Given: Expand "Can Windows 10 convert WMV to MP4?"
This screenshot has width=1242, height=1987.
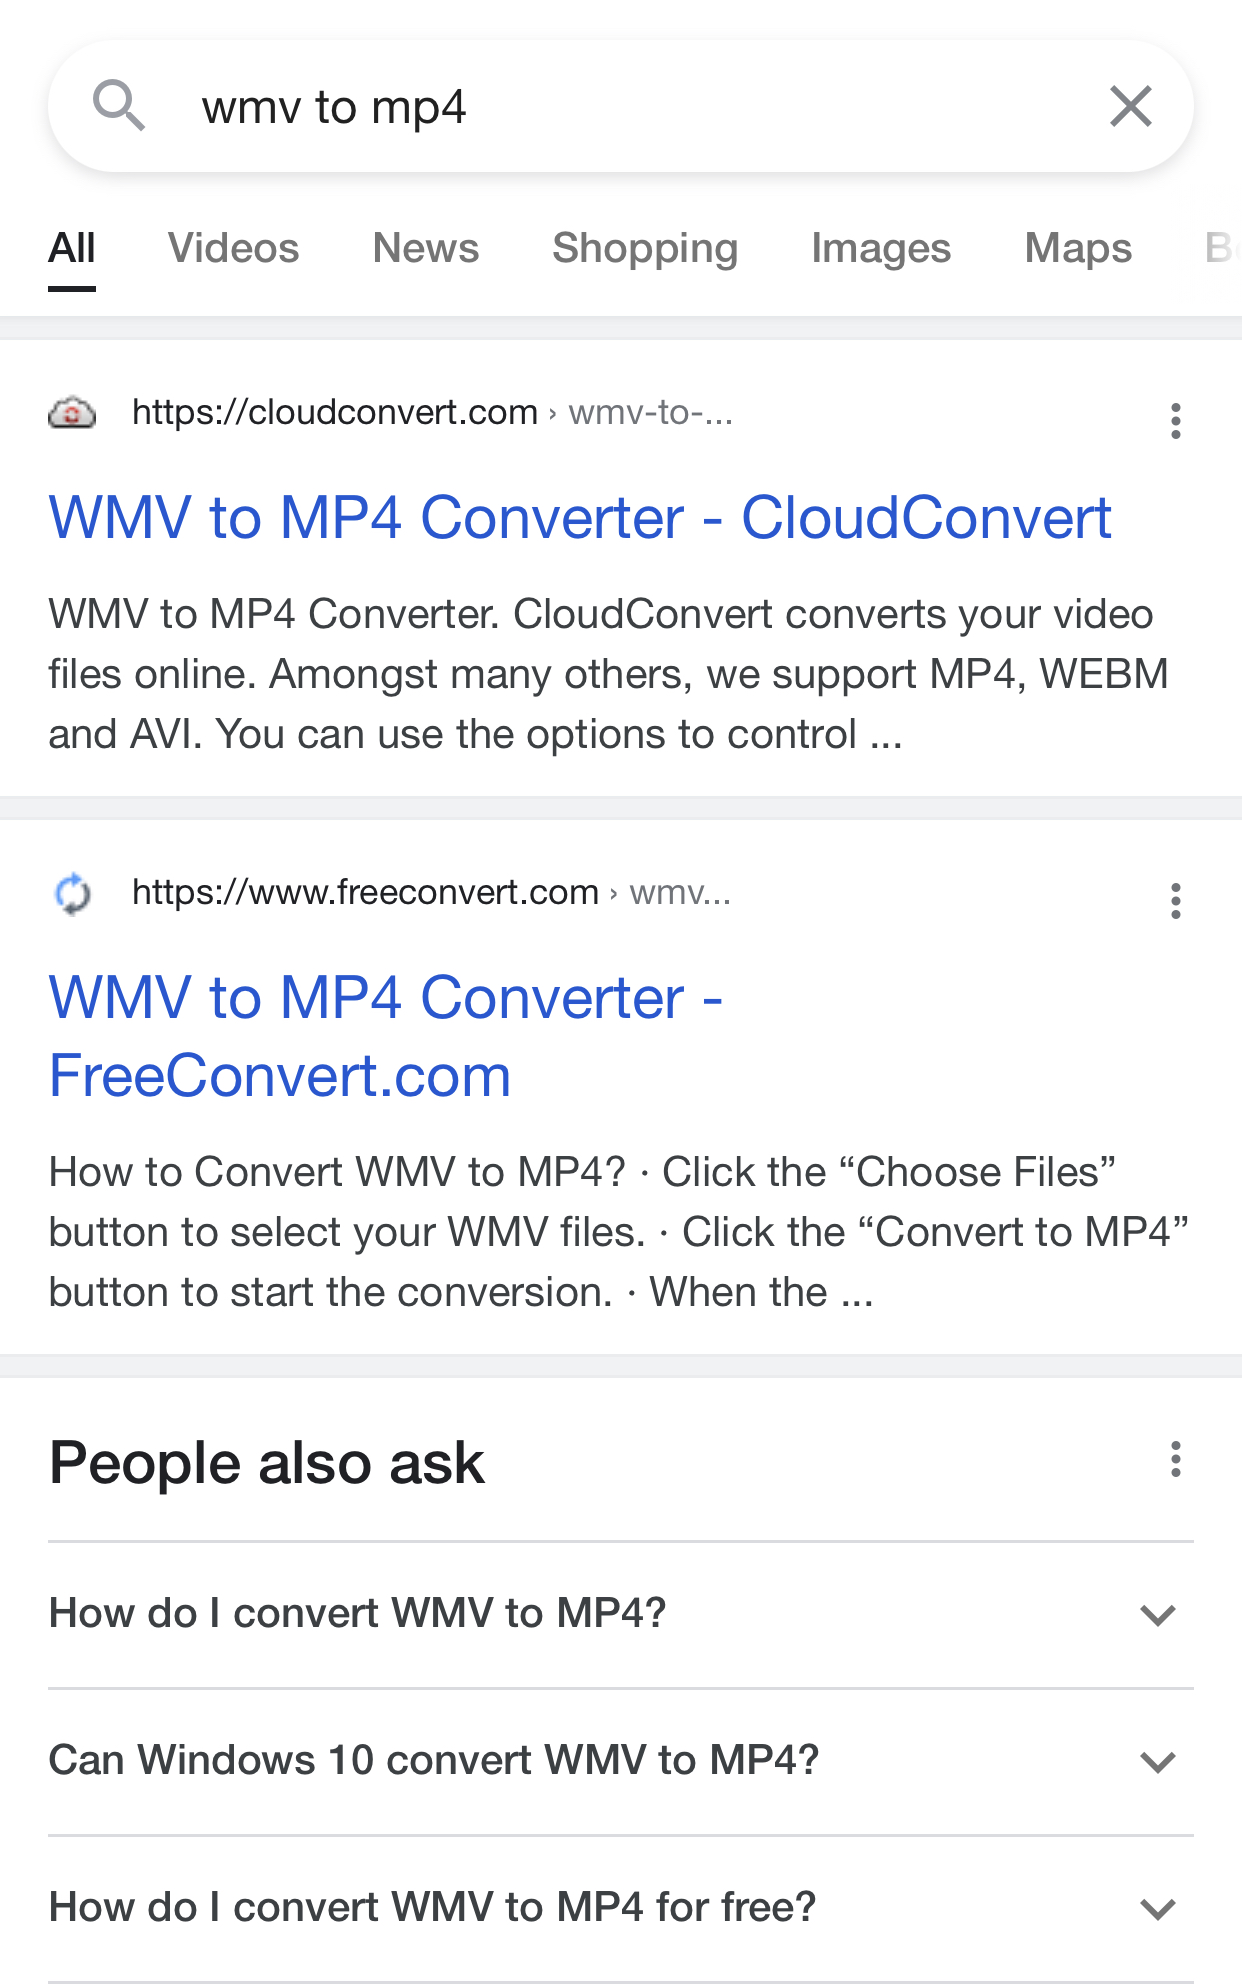Looking at the screenshot, I should 621,1761.
